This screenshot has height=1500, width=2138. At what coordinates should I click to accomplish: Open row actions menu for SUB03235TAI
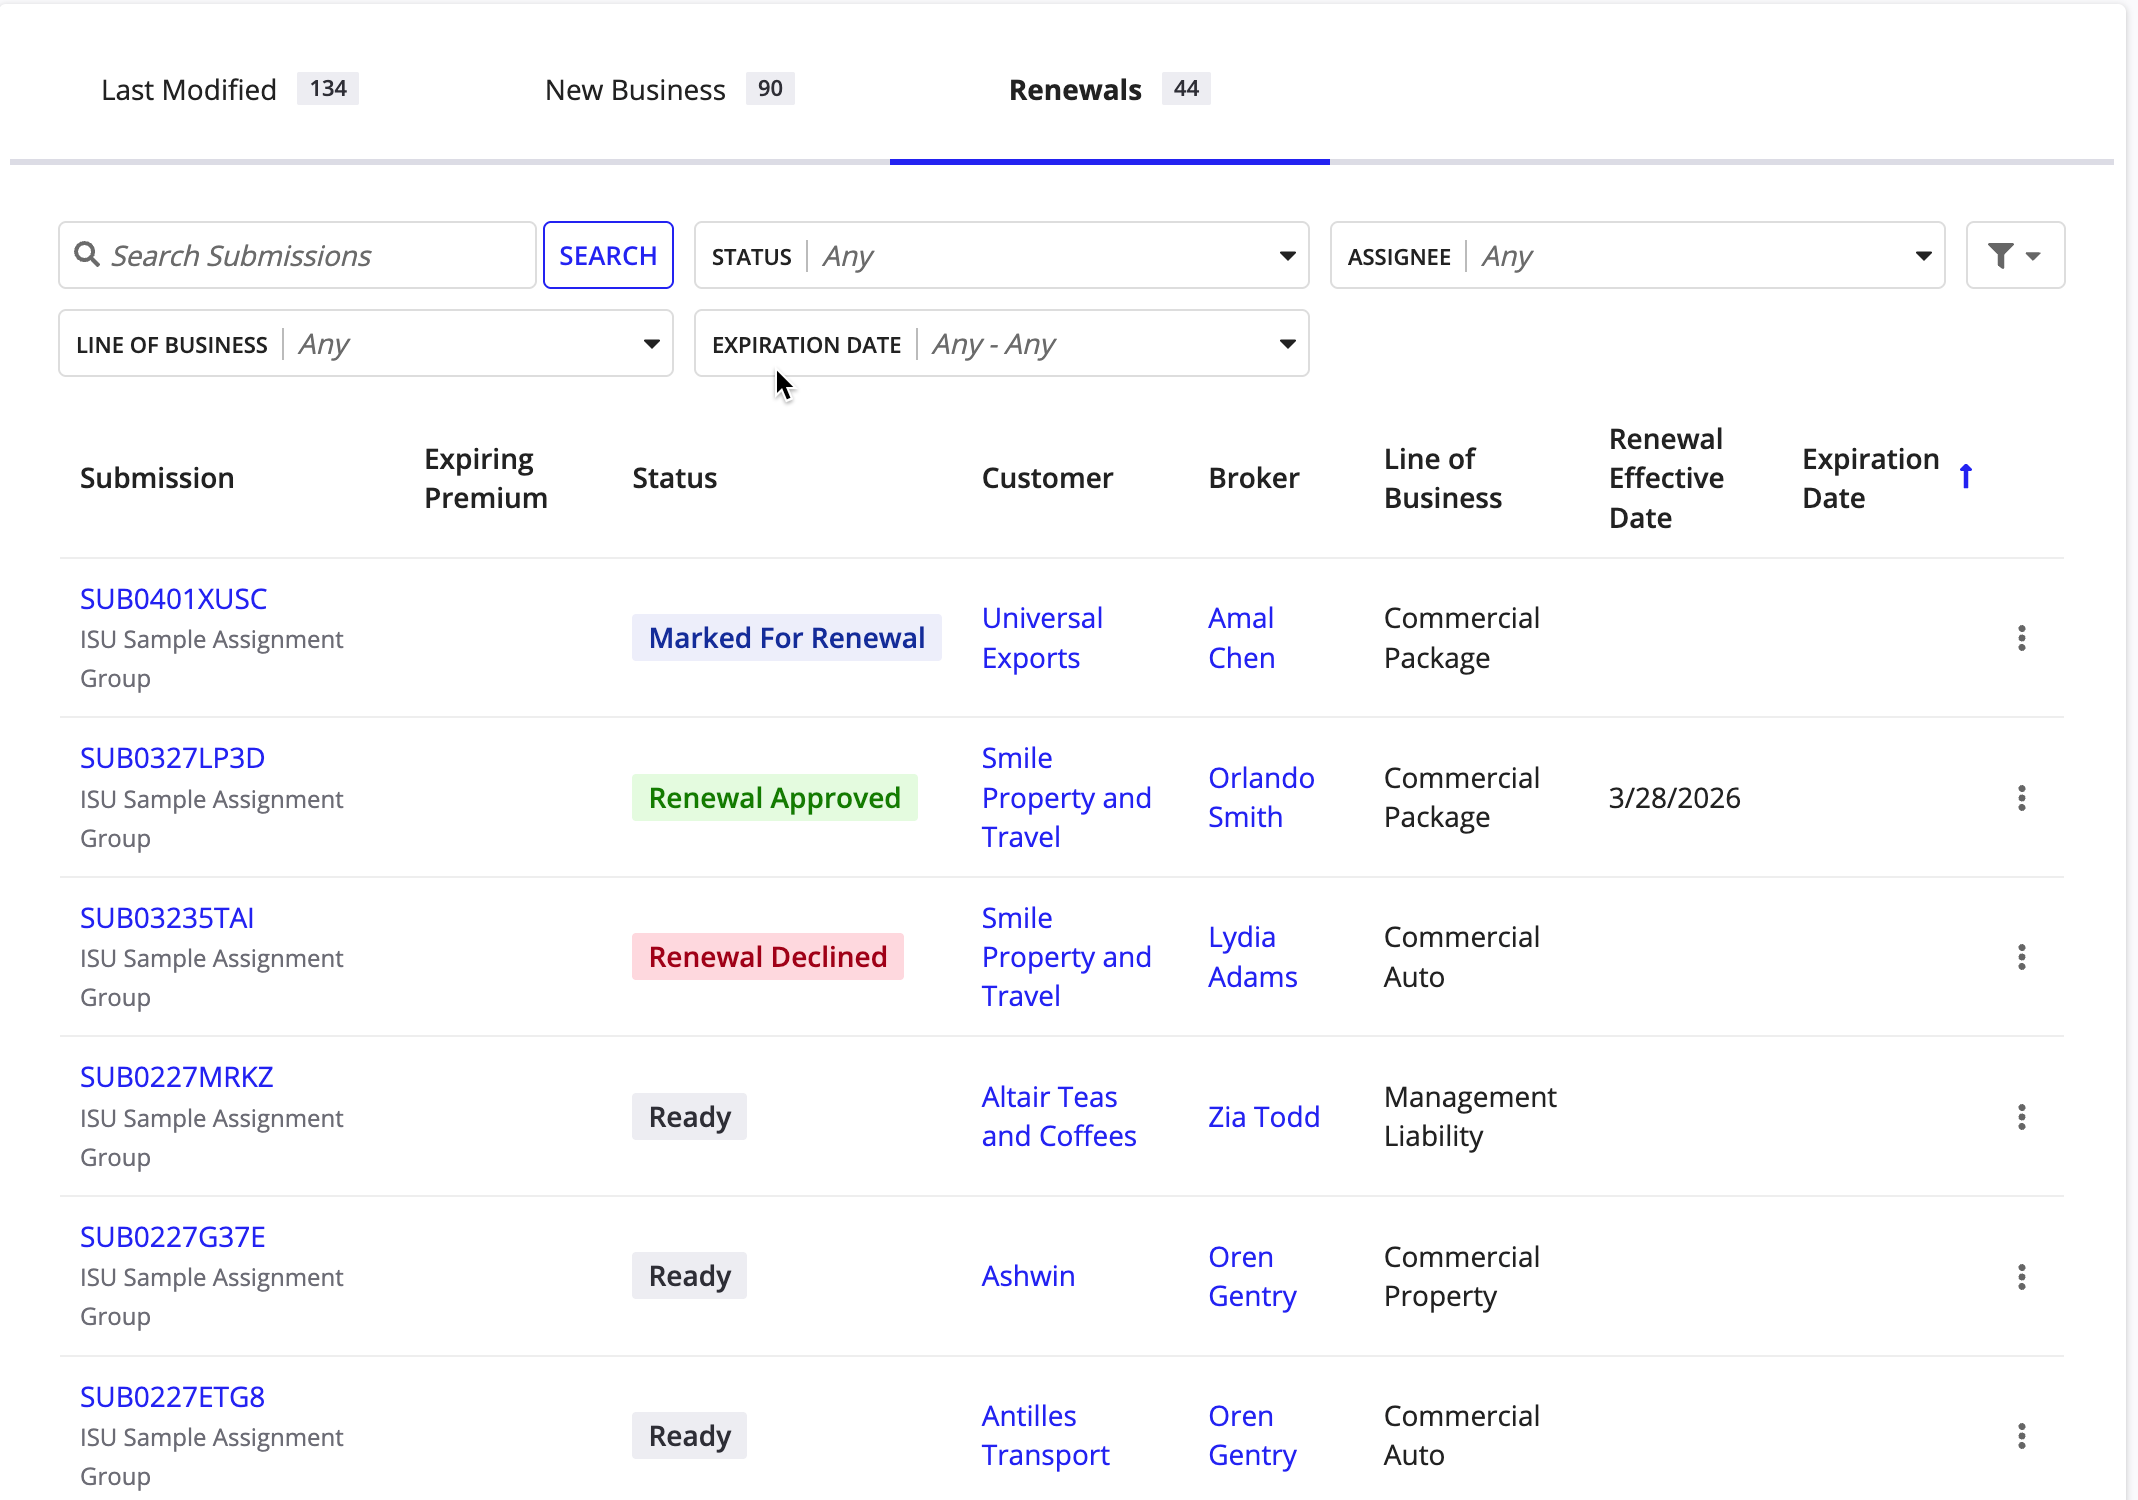click(2021, 957)
